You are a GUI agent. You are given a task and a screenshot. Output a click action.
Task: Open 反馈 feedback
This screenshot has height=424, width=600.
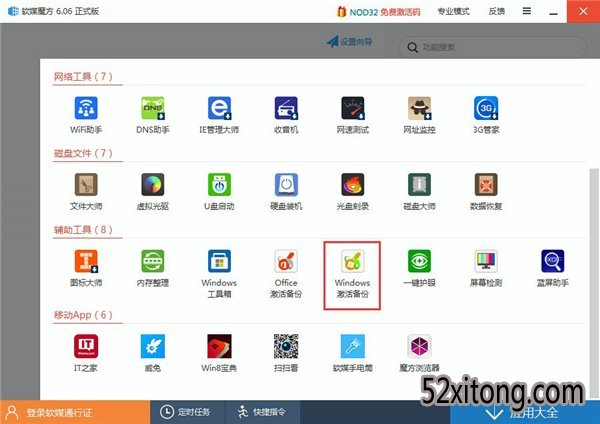[497, 11]
